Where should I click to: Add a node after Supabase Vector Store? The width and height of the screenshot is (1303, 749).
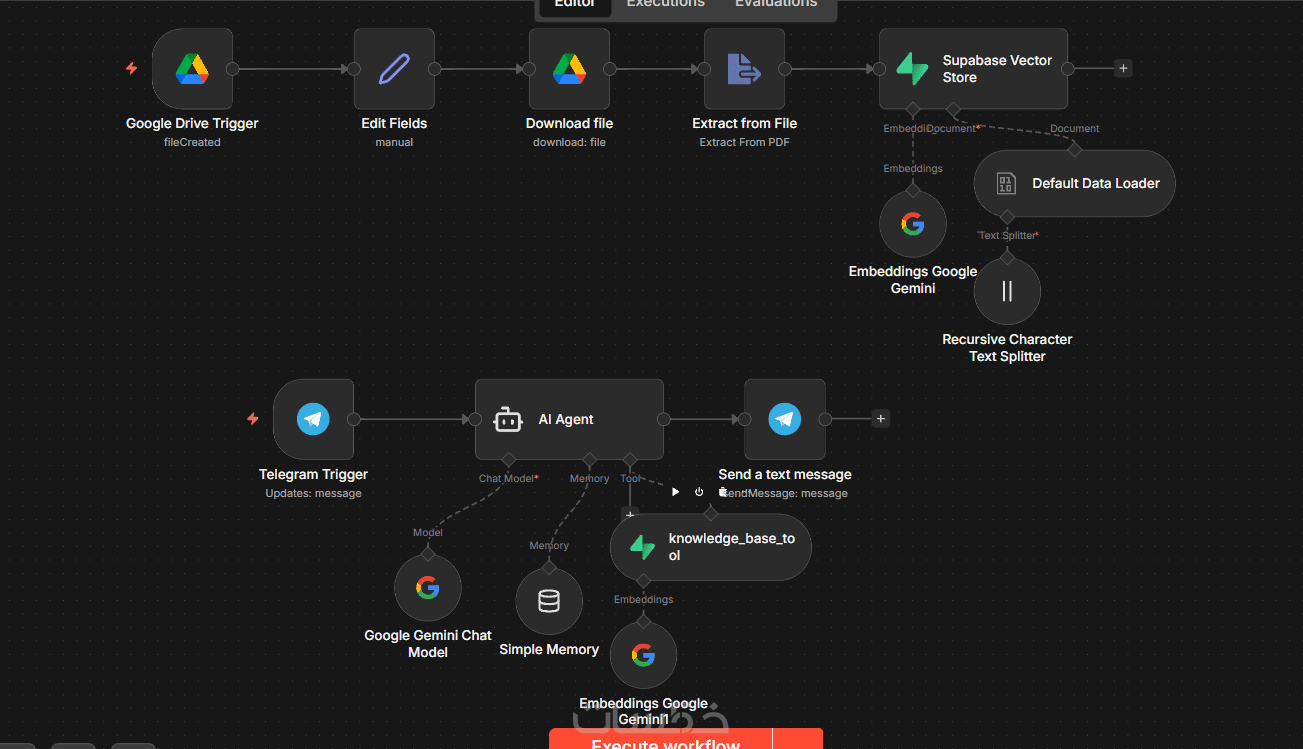click(x=1123, y=69)
